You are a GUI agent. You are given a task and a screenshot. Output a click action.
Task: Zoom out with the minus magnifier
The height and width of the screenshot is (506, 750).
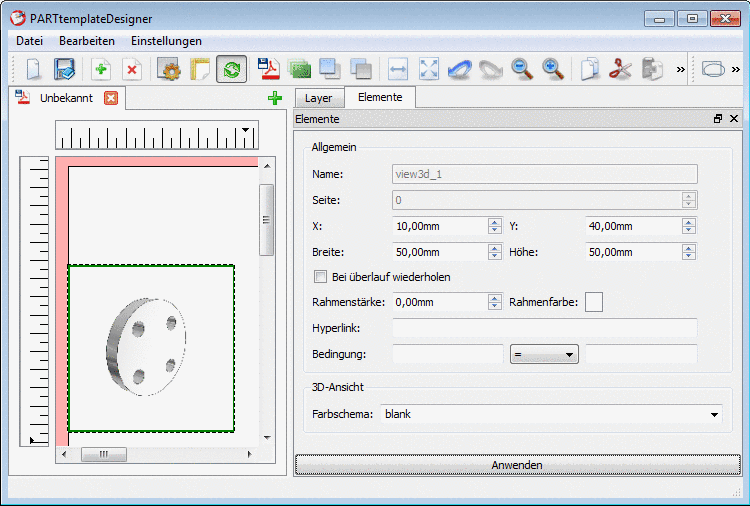click(x=522, y=69)
